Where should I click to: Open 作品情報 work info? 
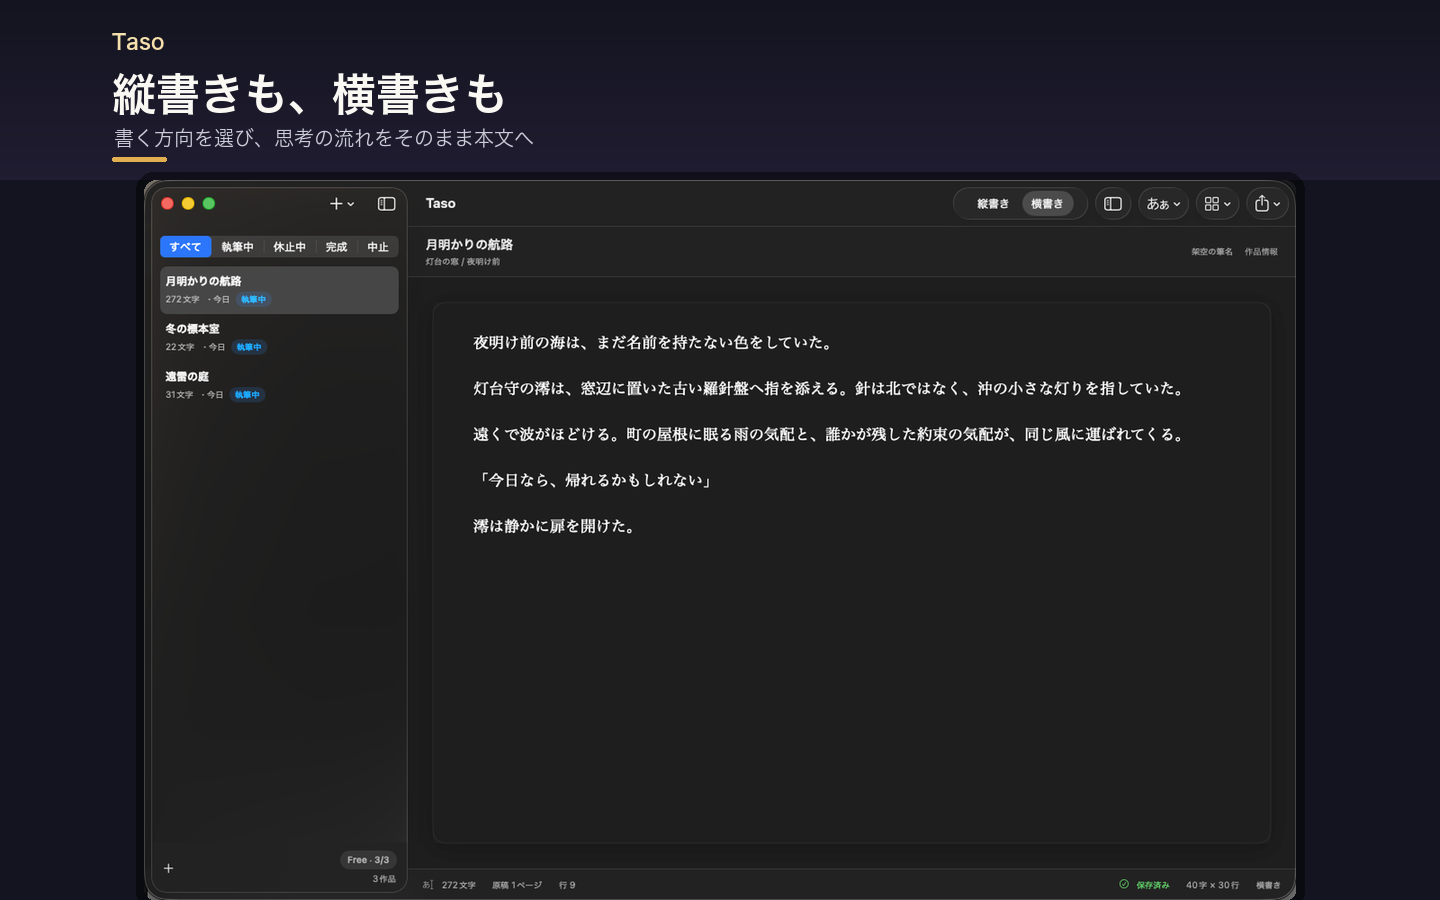[x=1261, y=252]
